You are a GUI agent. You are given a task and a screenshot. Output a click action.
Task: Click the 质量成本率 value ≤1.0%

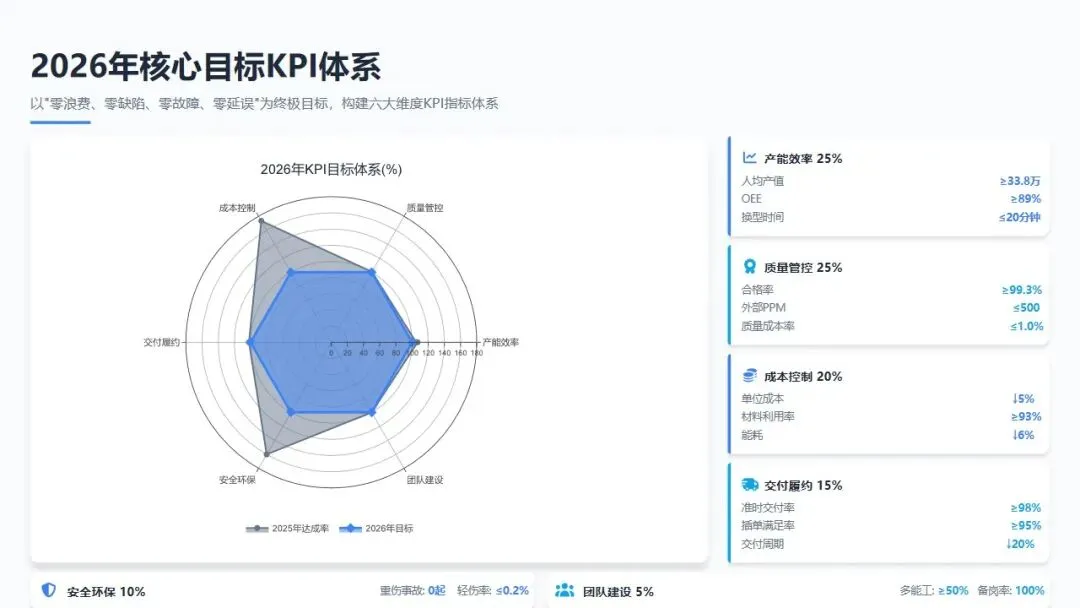1026,326
